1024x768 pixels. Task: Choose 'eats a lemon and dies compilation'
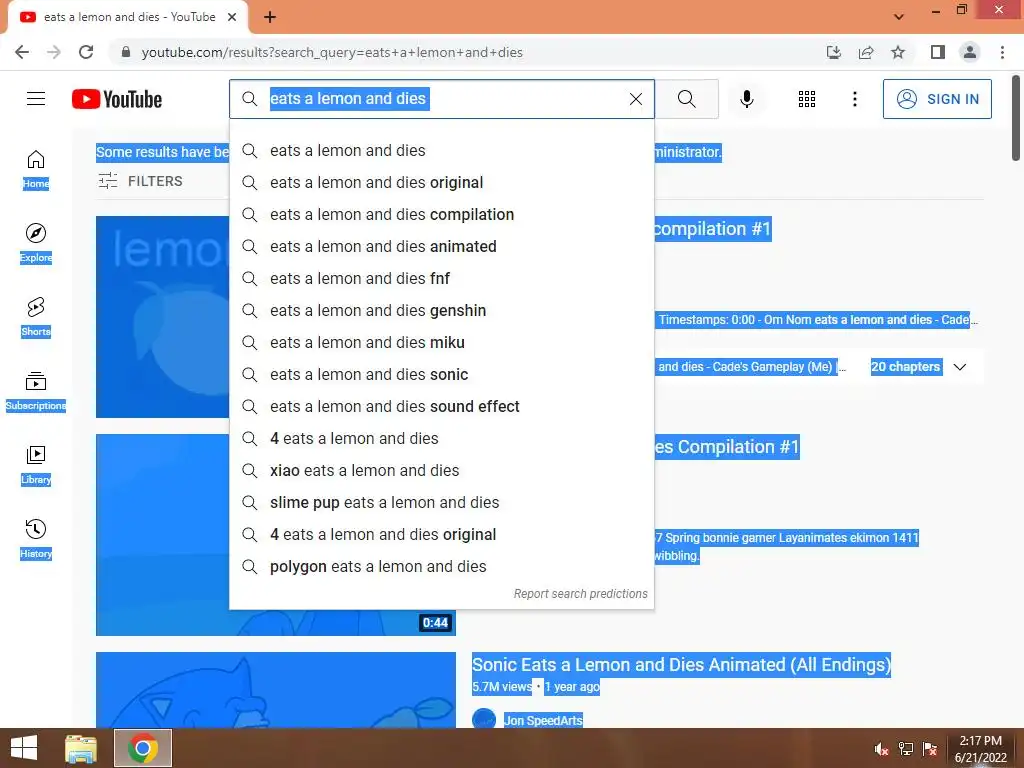tap(441, 214)
